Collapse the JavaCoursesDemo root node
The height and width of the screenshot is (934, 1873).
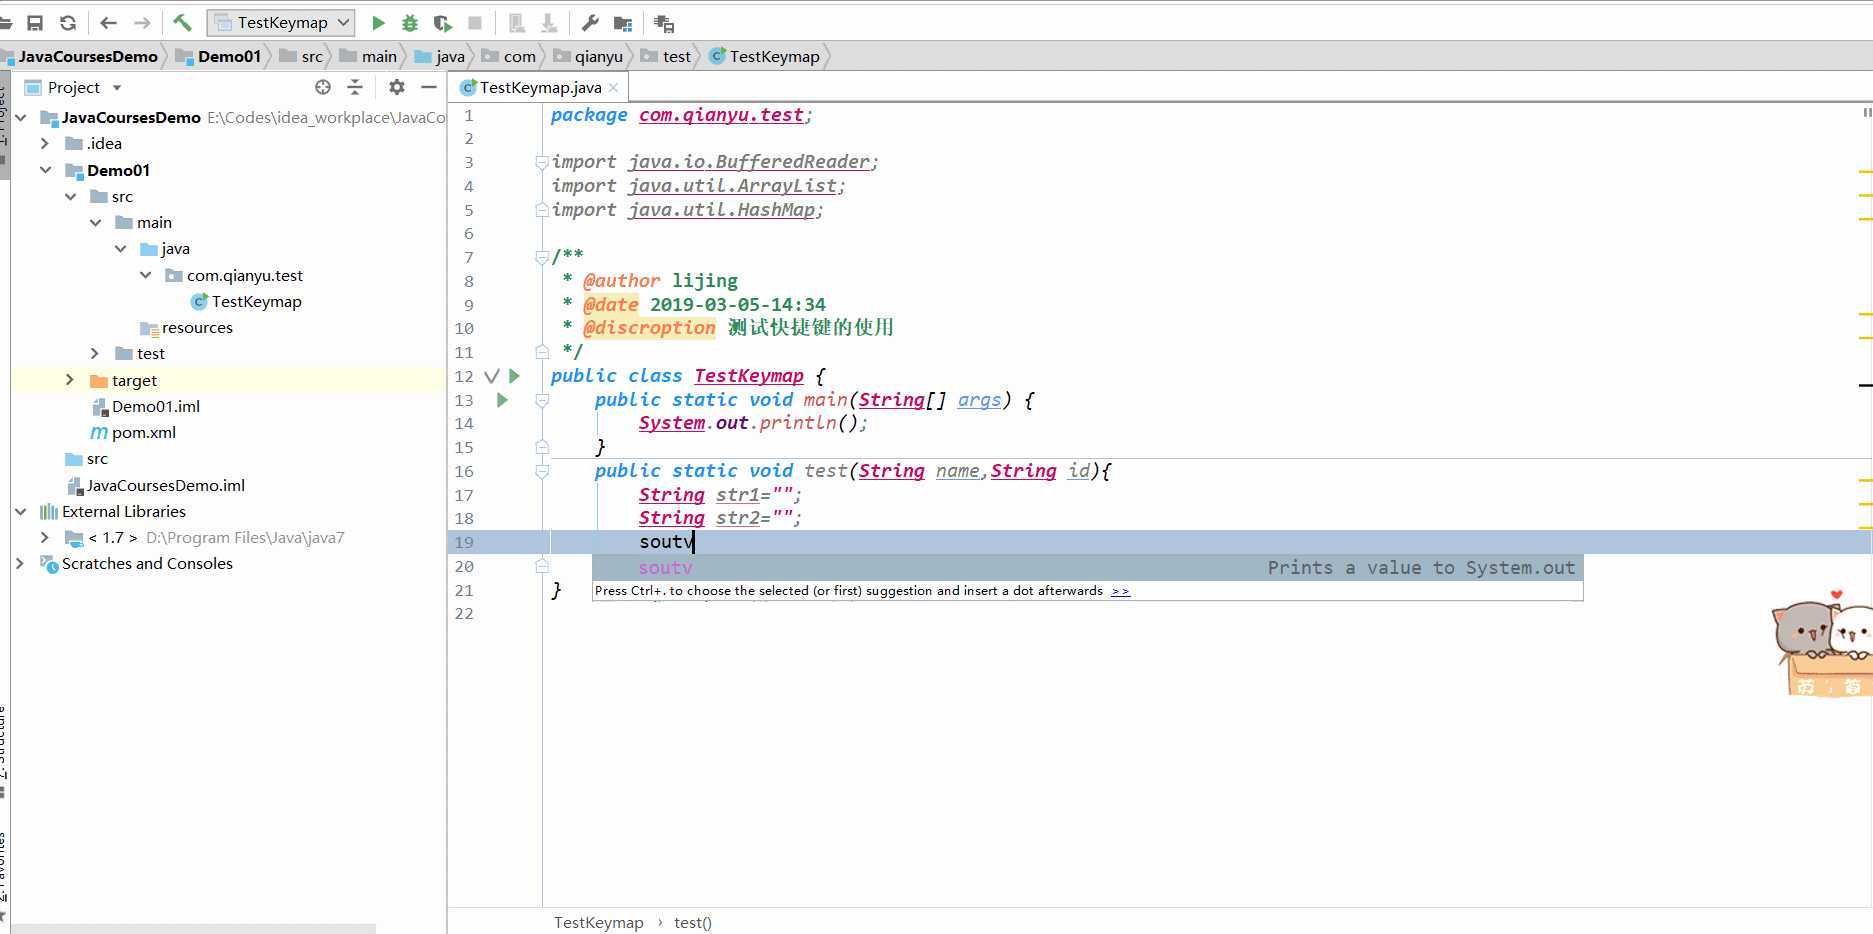[21, 117]
